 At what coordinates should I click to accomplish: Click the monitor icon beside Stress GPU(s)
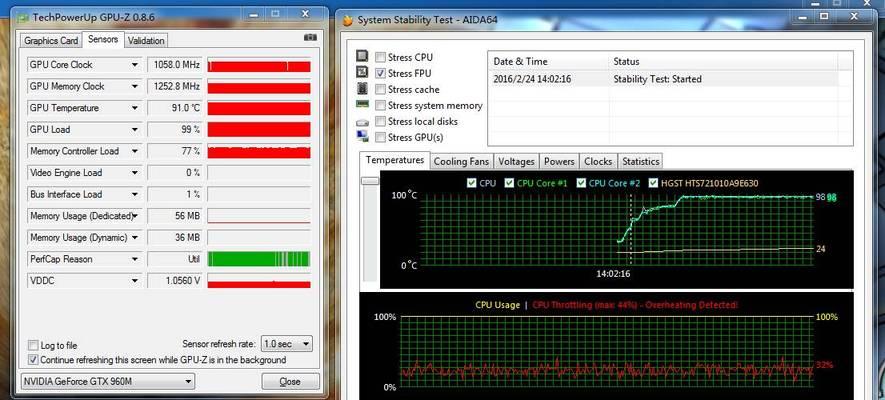(x=362, y=137)
